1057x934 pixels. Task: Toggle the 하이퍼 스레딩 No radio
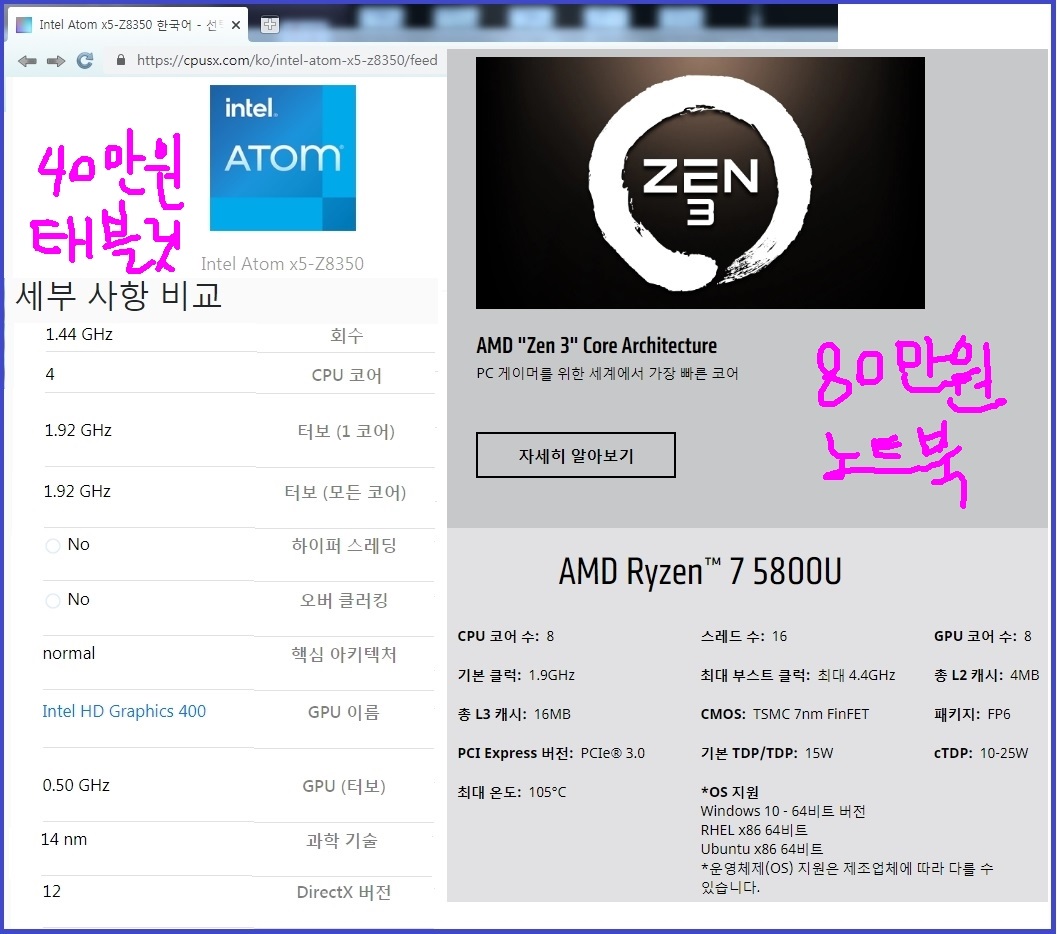(53, 545)
